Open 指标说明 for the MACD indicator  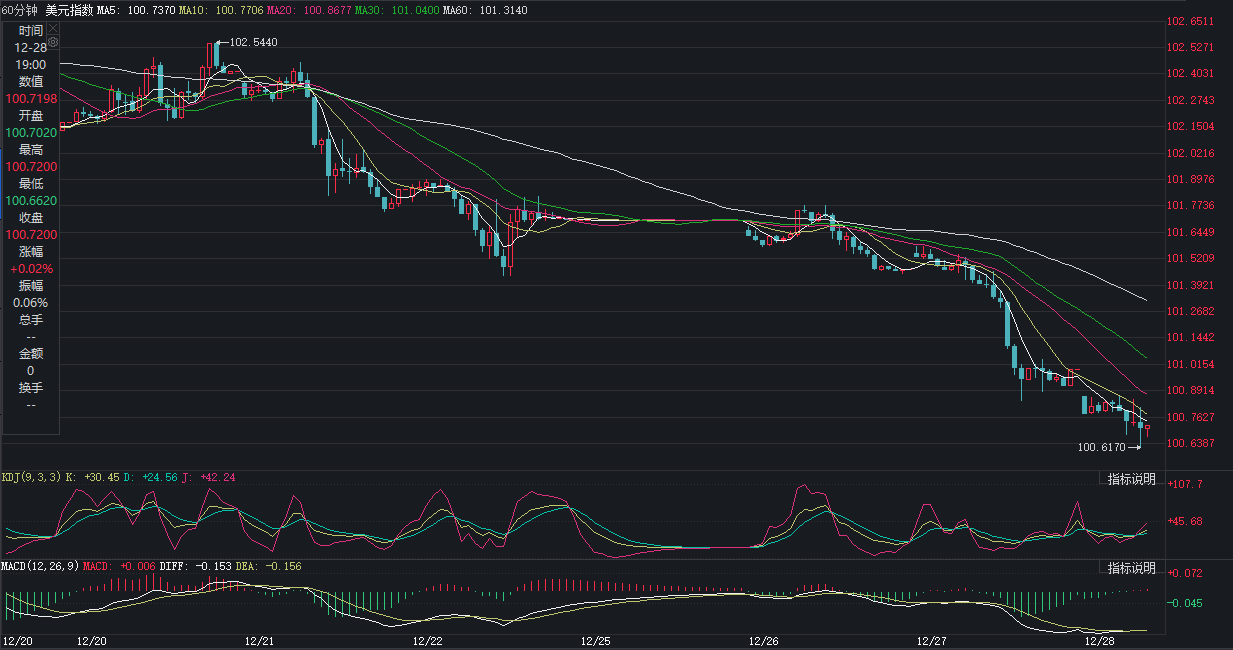1131,568
